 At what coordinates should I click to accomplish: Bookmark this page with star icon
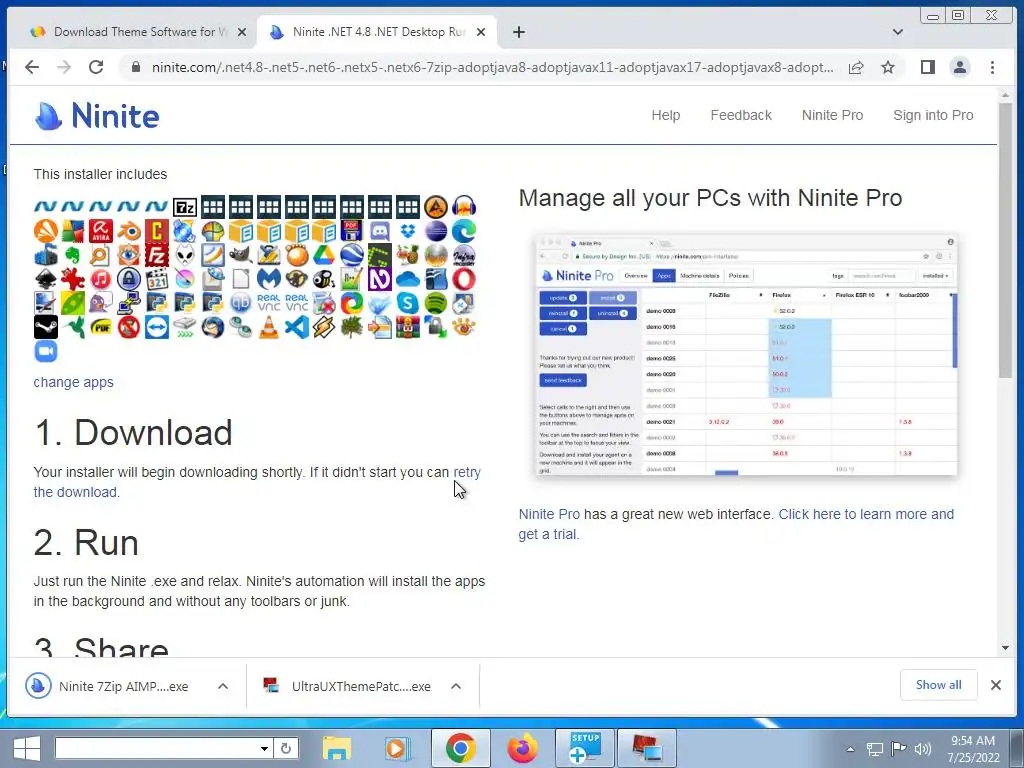click(888, 67)
